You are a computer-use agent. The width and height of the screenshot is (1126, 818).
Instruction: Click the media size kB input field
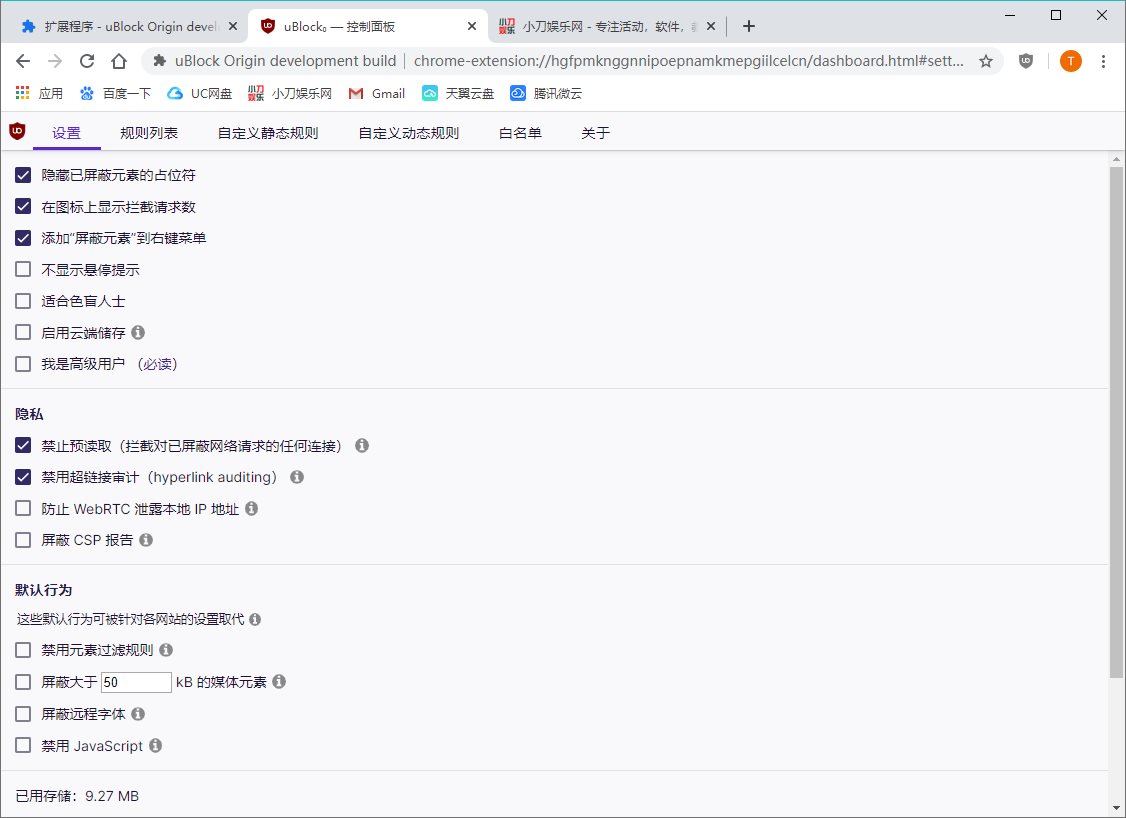[136, 682]
